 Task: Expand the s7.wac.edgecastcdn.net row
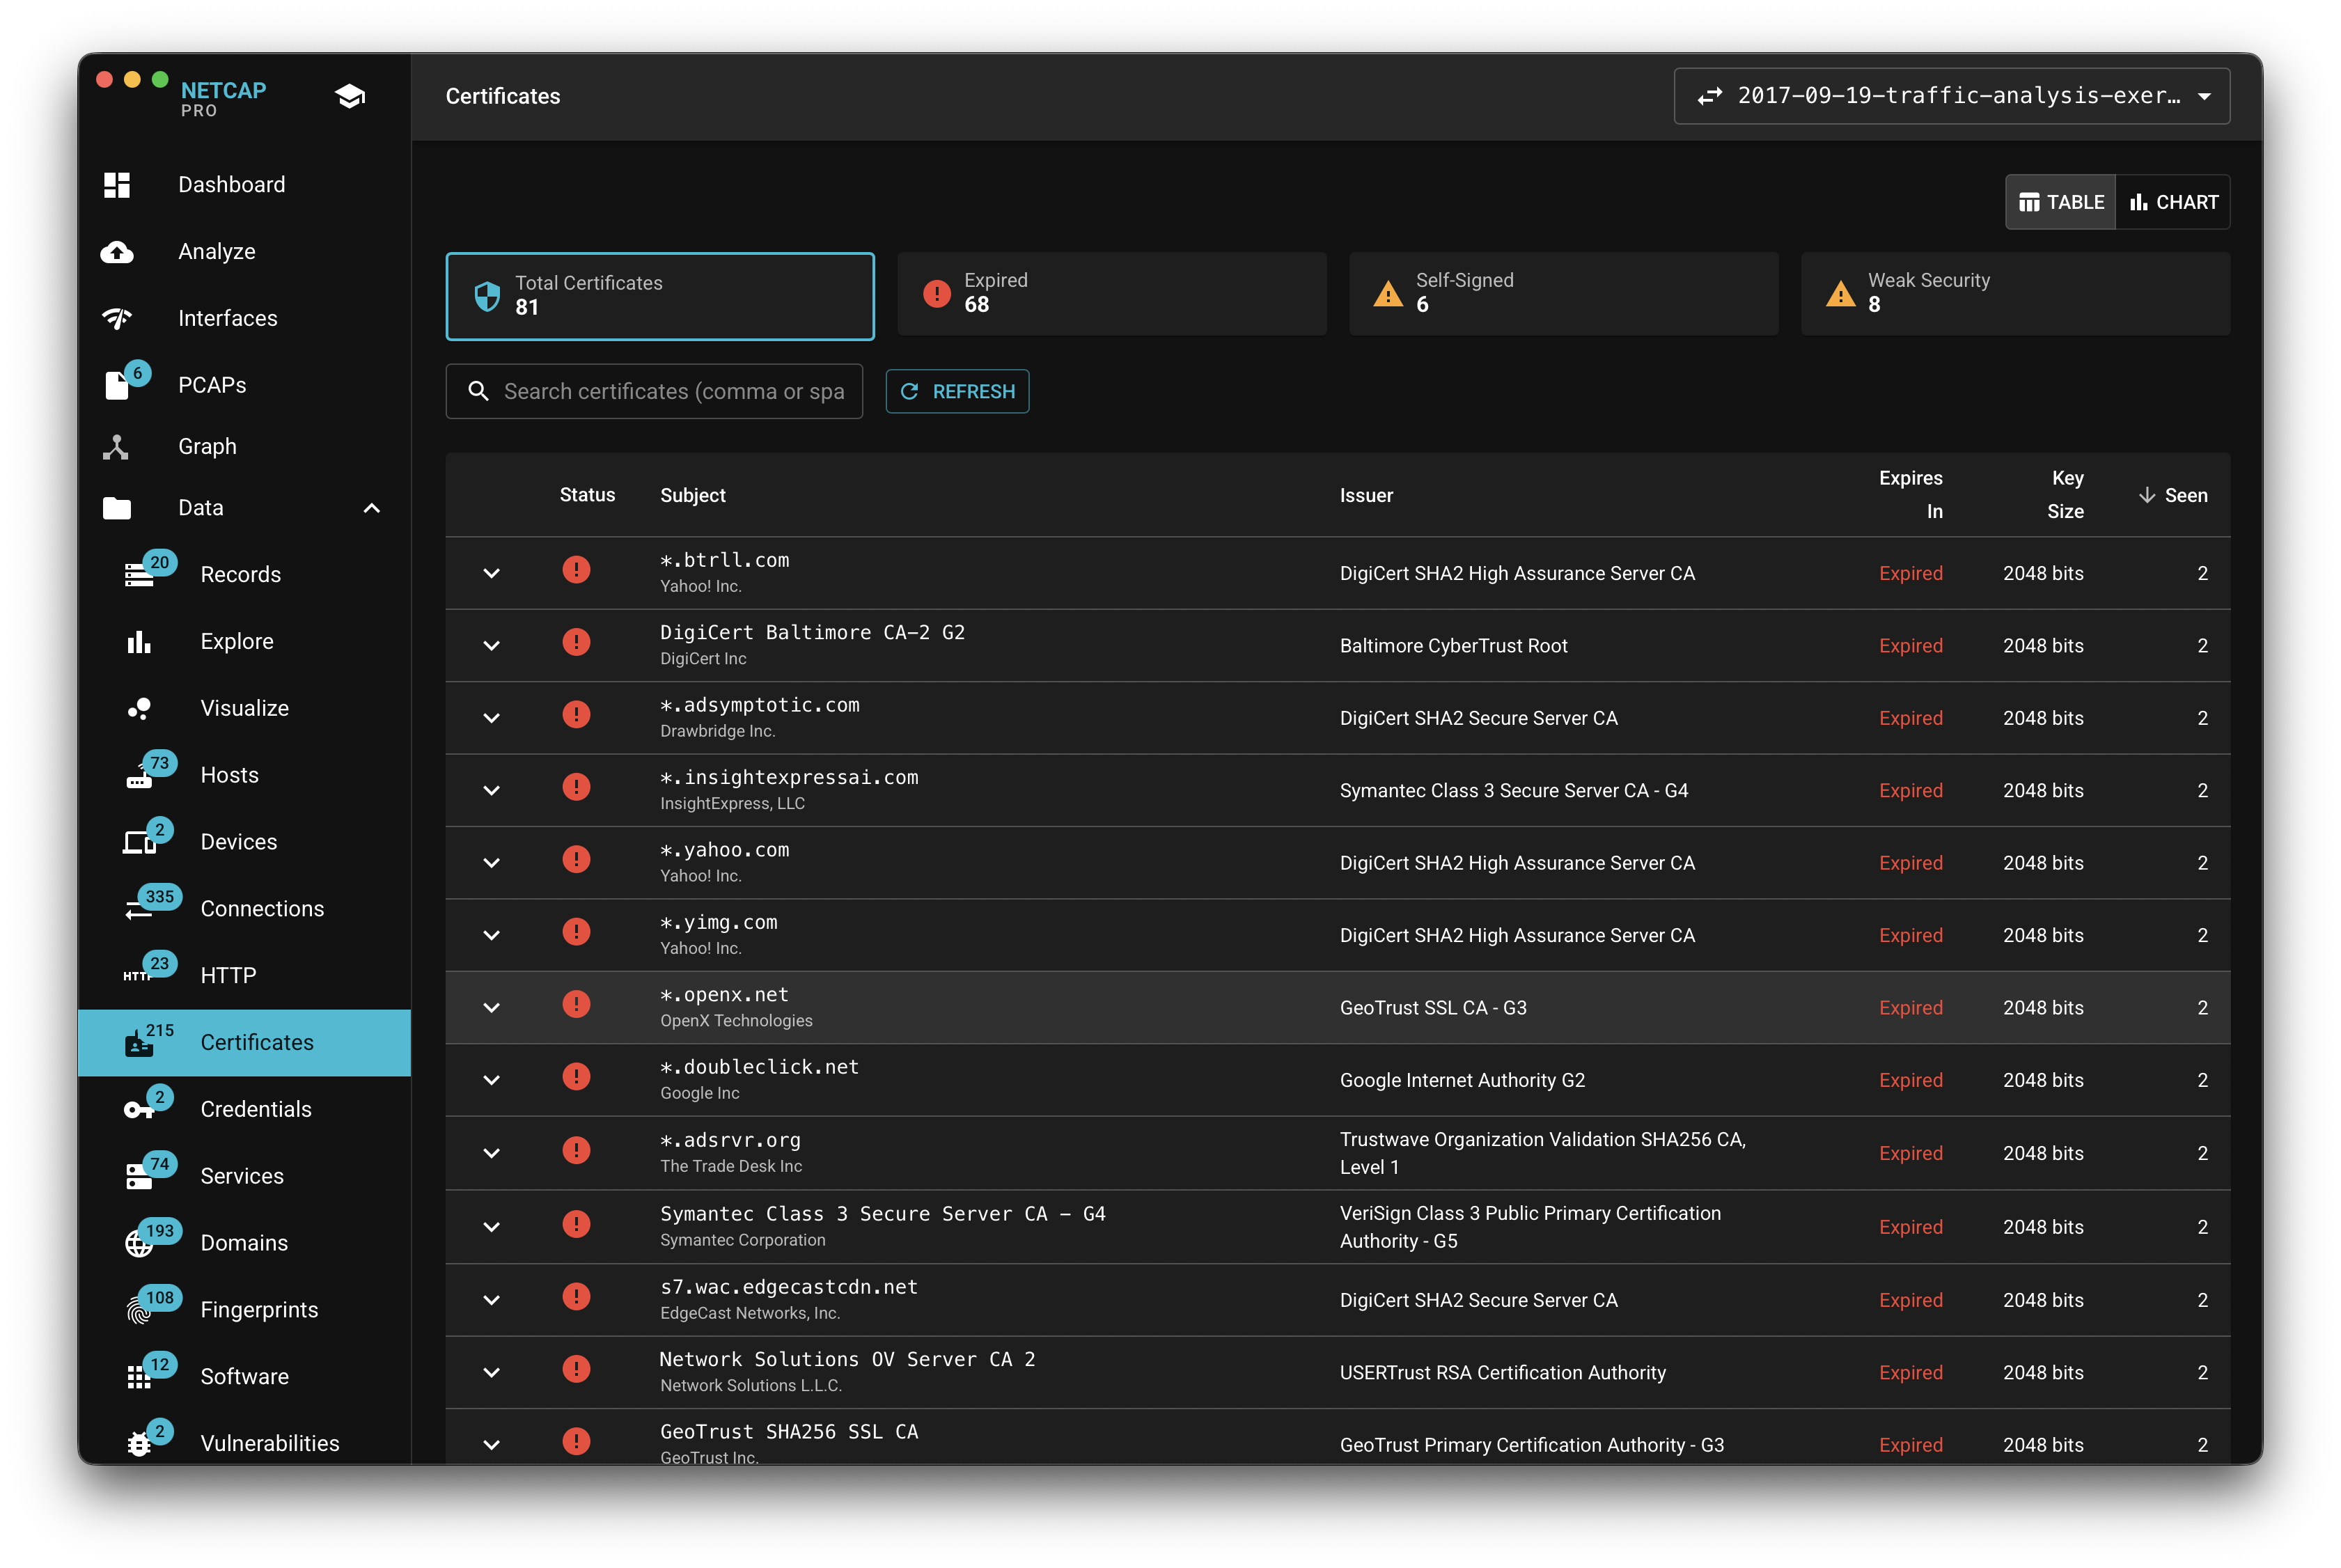click(x=491, y=1300)
